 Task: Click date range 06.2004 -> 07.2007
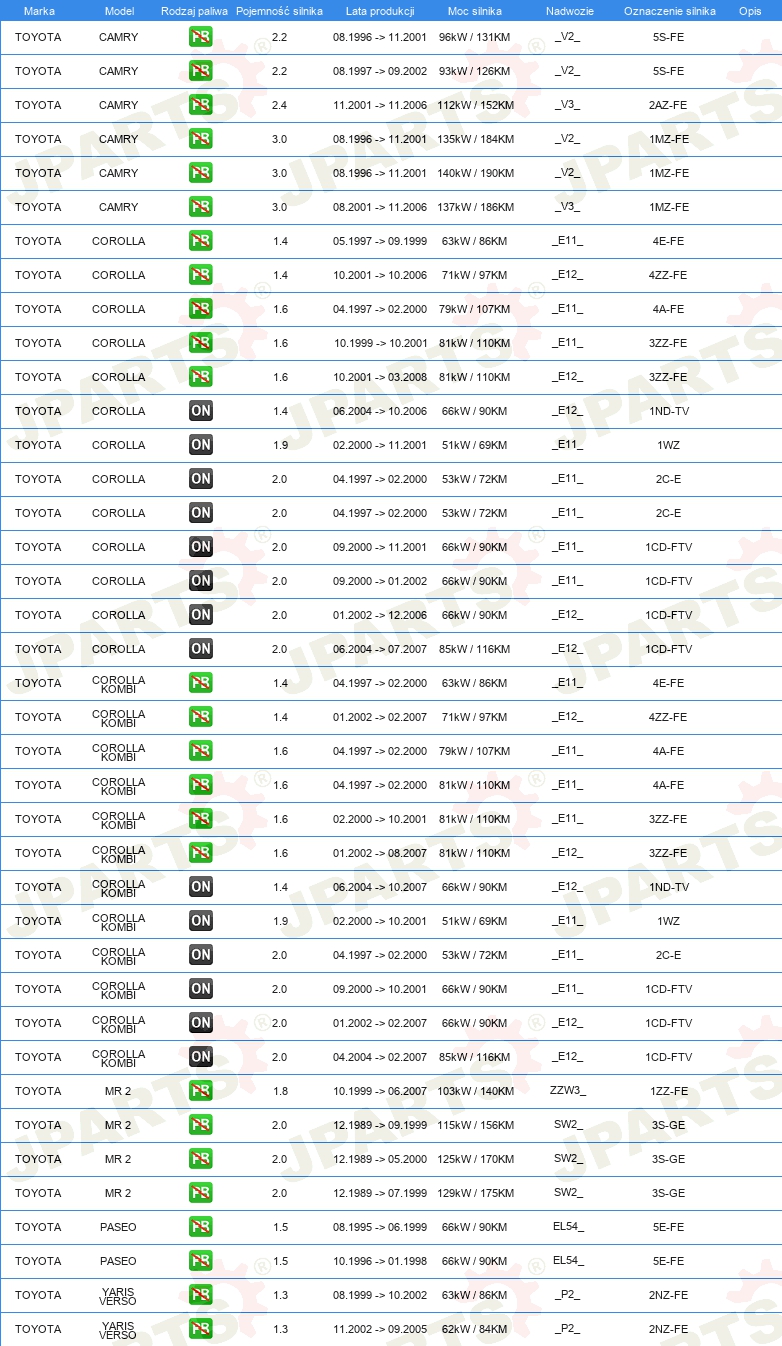pos(380,649)
